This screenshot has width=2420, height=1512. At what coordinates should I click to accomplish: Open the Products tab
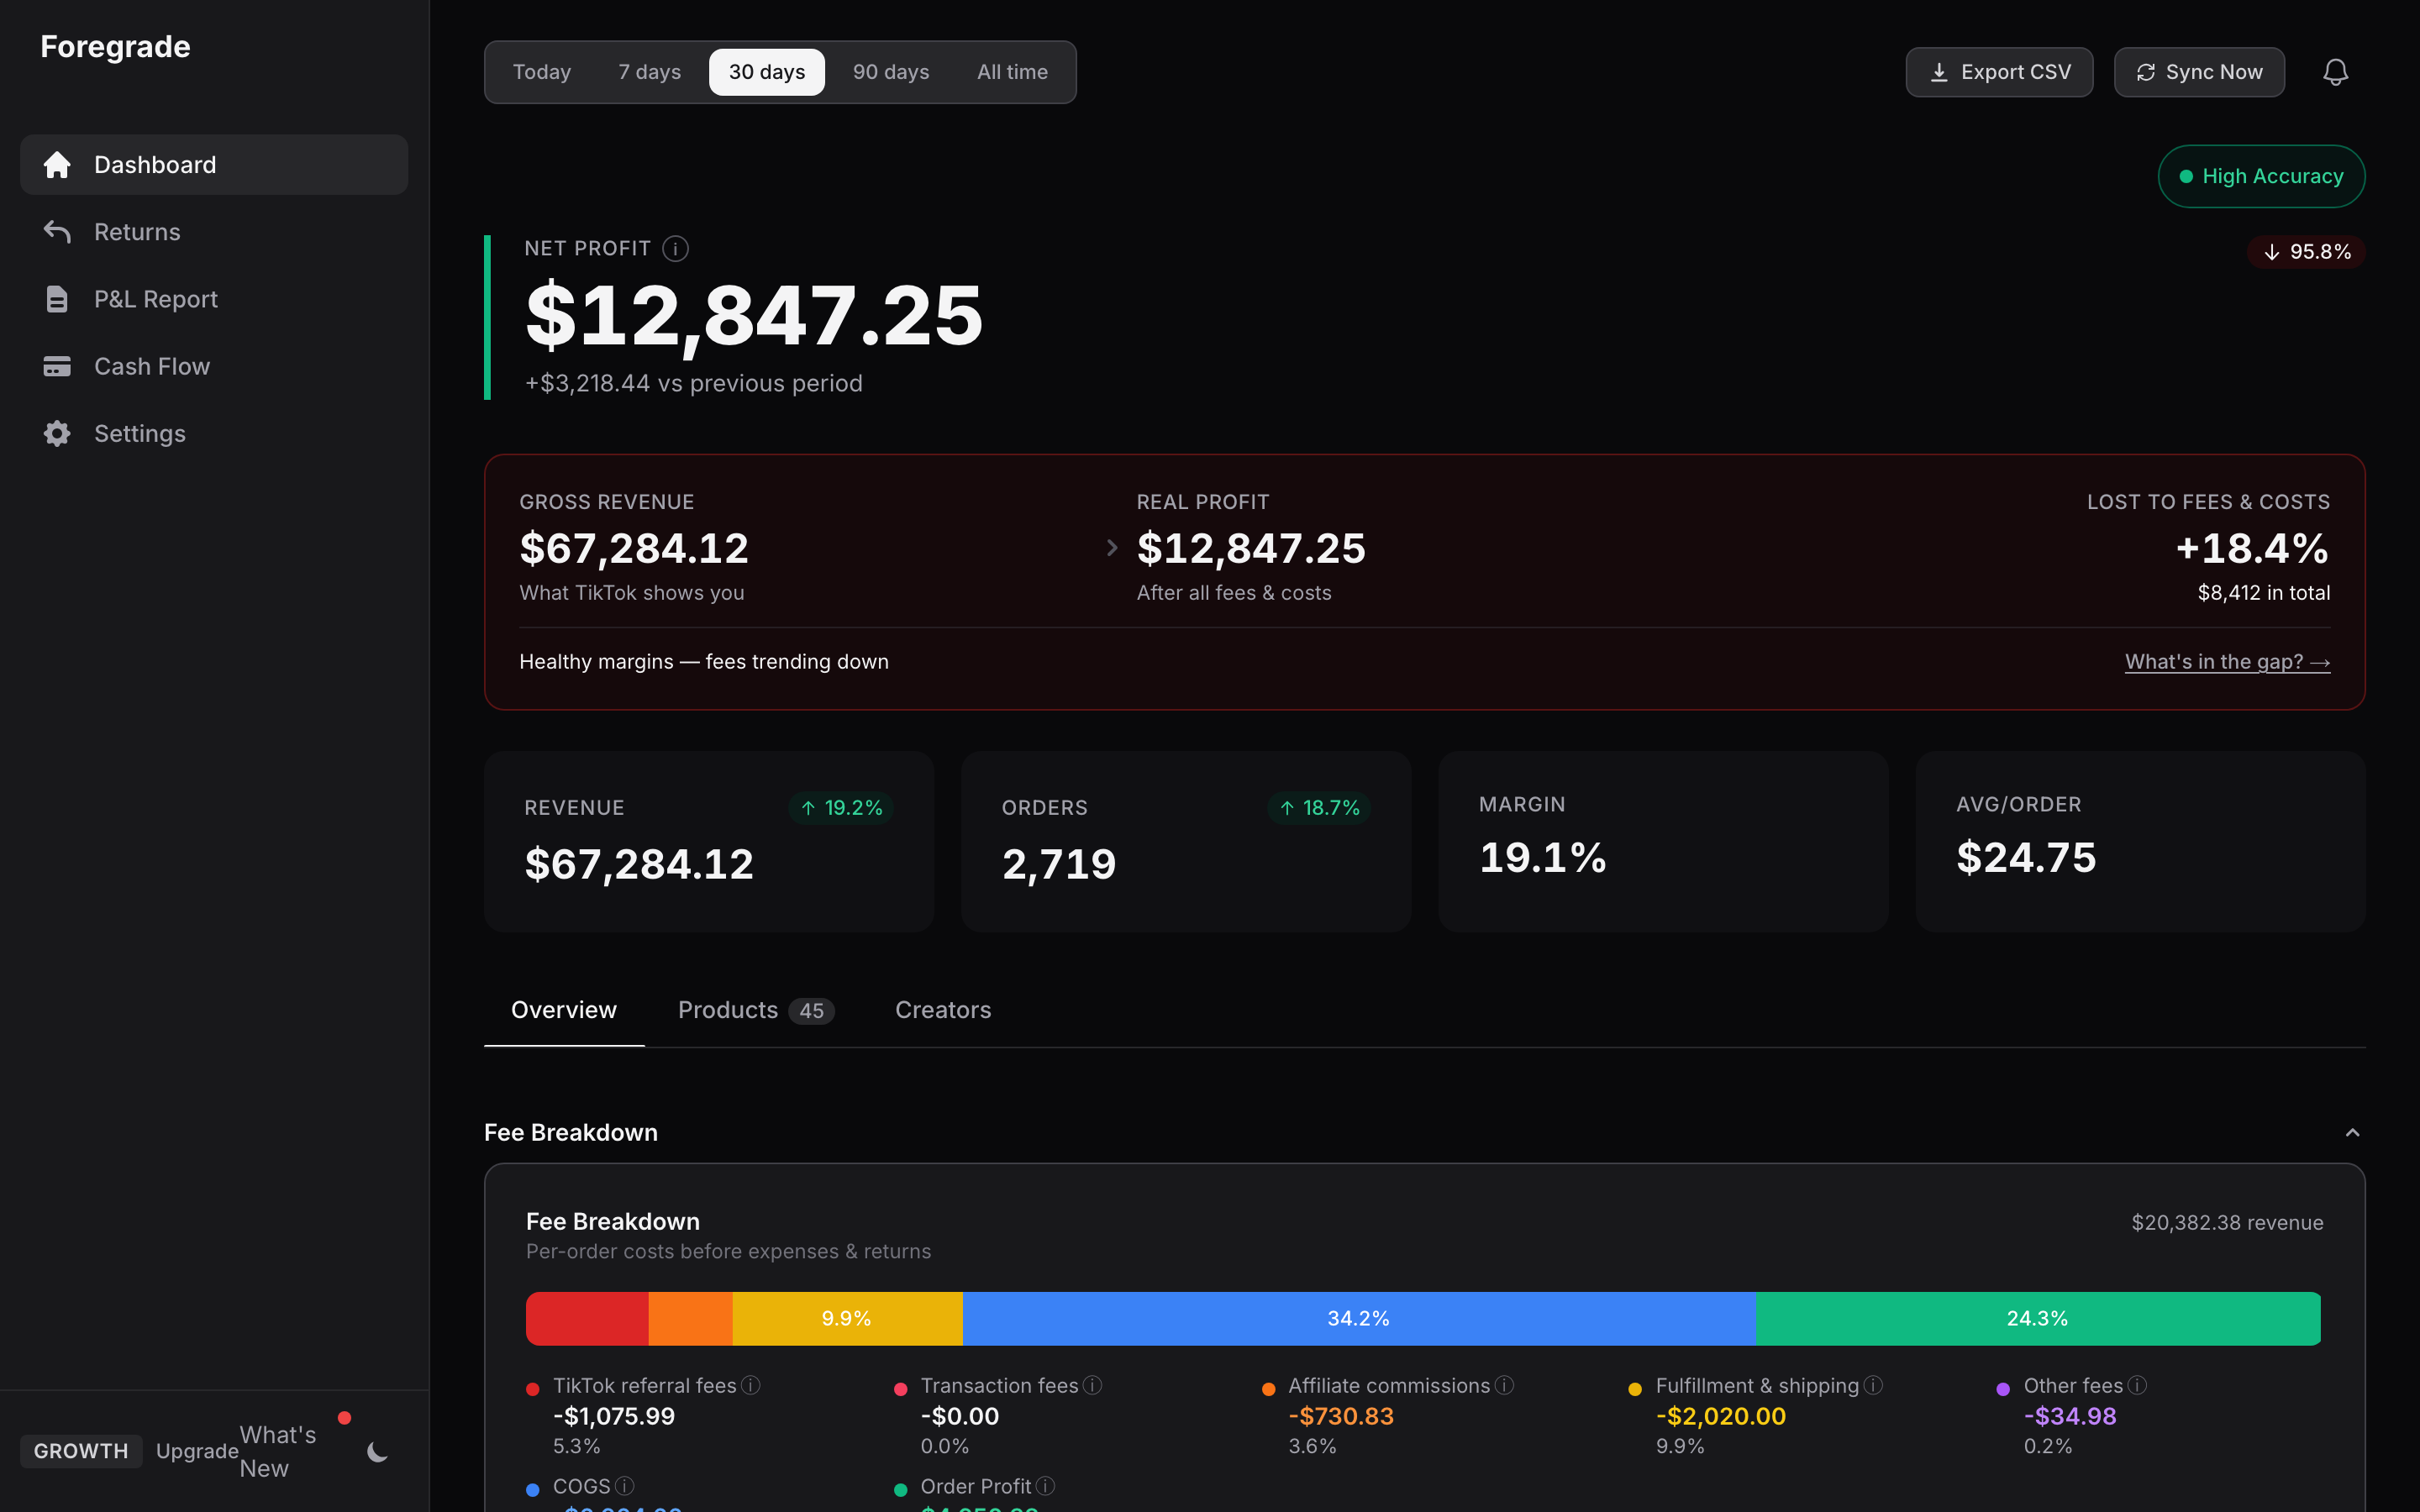tap(754, 1010)
